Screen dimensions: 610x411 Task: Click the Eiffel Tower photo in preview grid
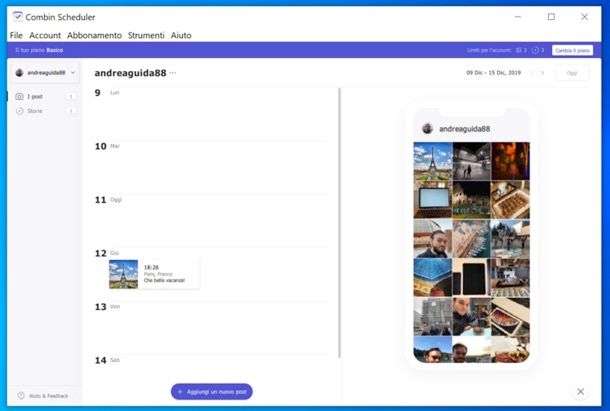[433, 161]
